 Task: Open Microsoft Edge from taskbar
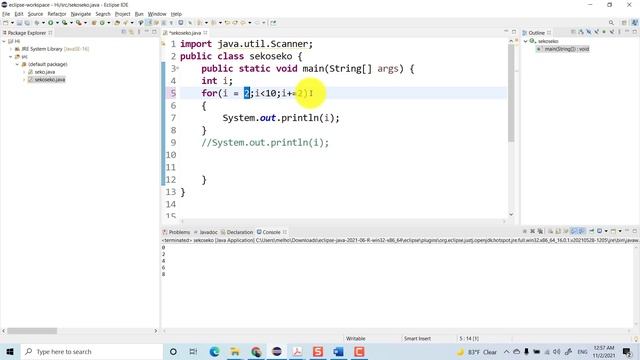[214, 351]
